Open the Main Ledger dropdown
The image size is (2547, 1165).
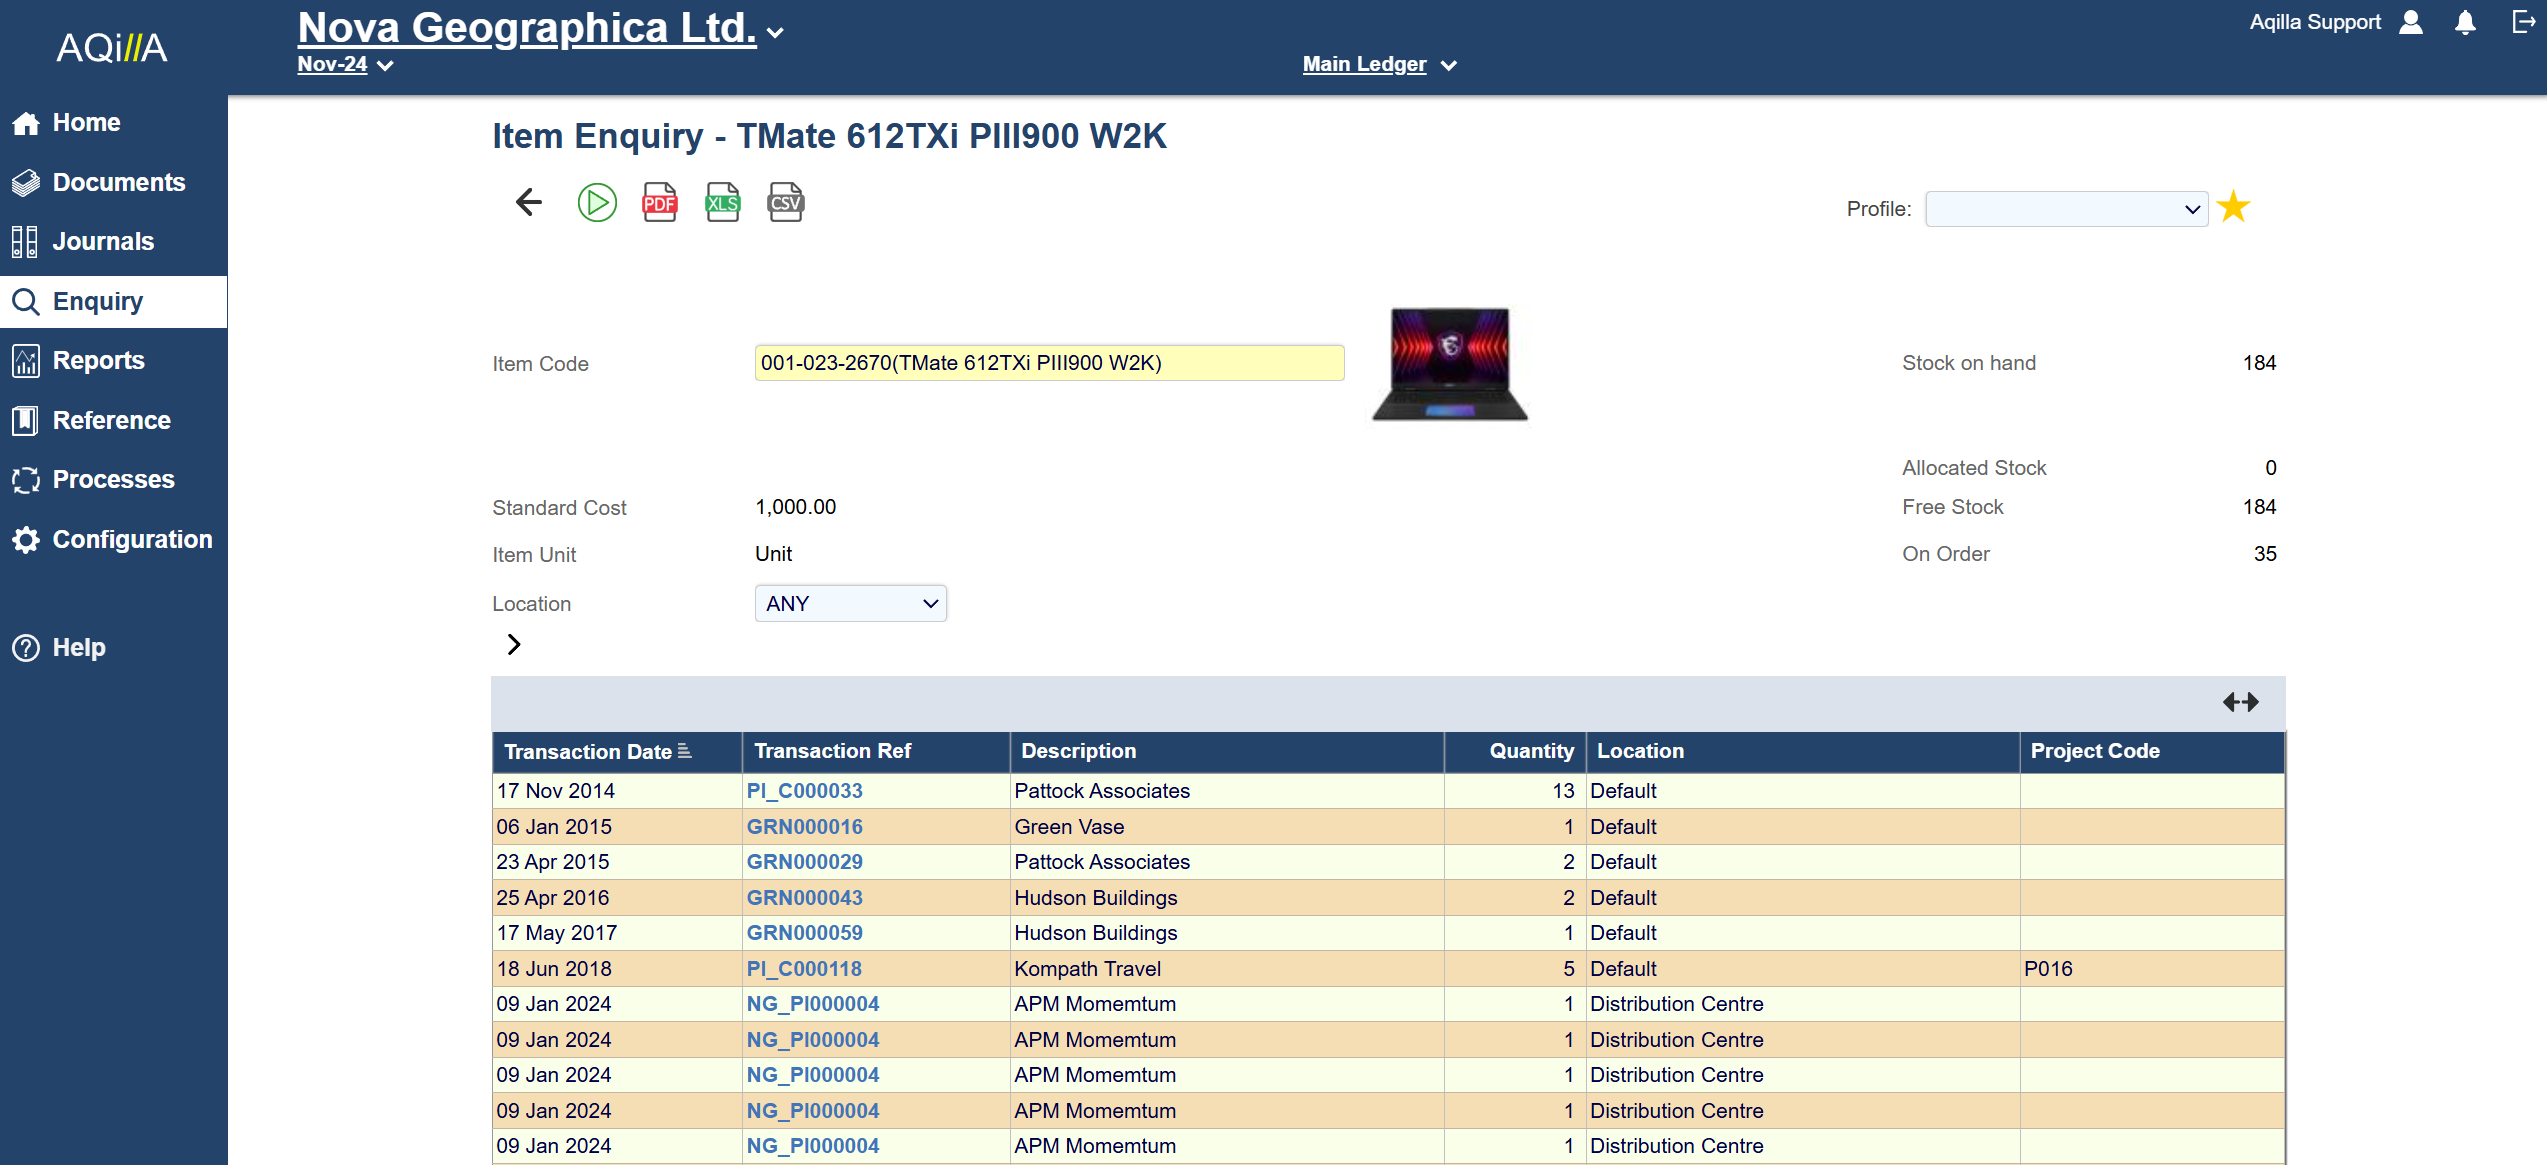click(1379, 65)
